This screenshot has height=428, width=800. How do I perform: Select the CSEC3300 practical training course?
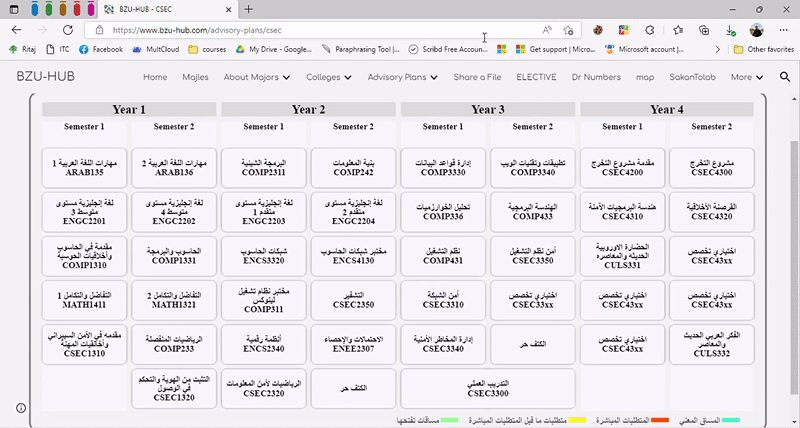click(488, 388)
